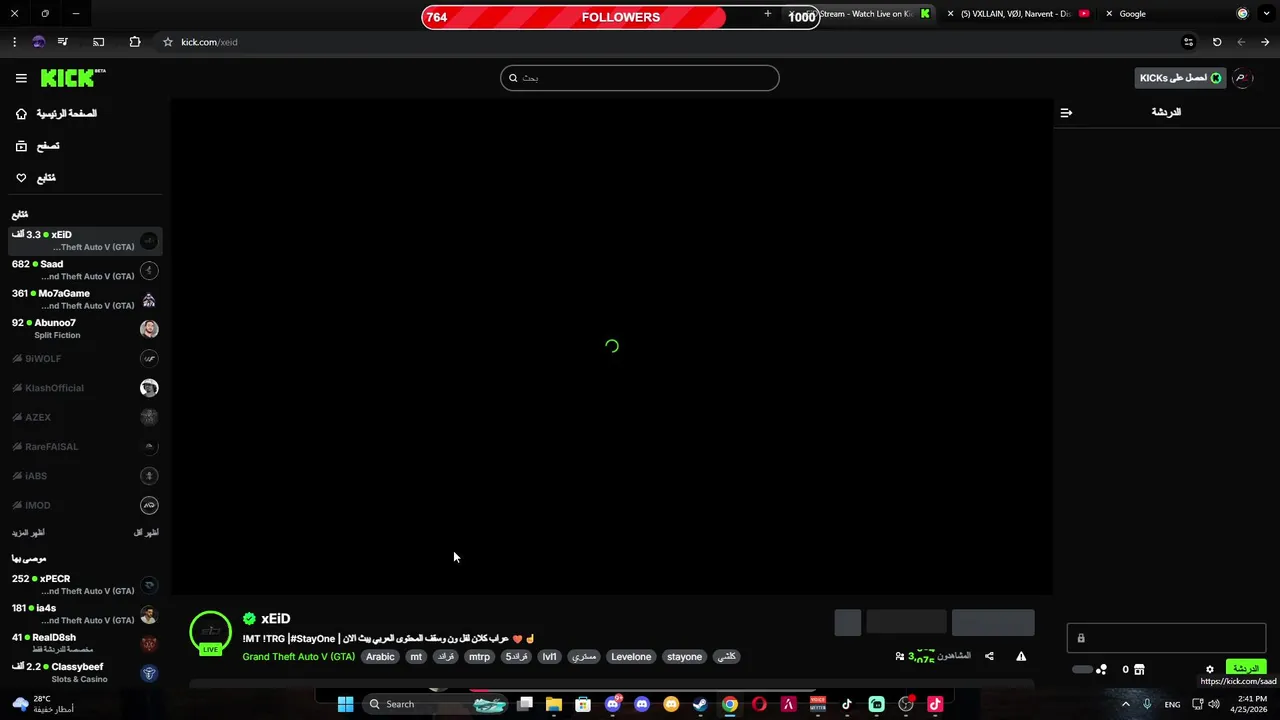Open Saad channel in followed list

click(85, 270)
